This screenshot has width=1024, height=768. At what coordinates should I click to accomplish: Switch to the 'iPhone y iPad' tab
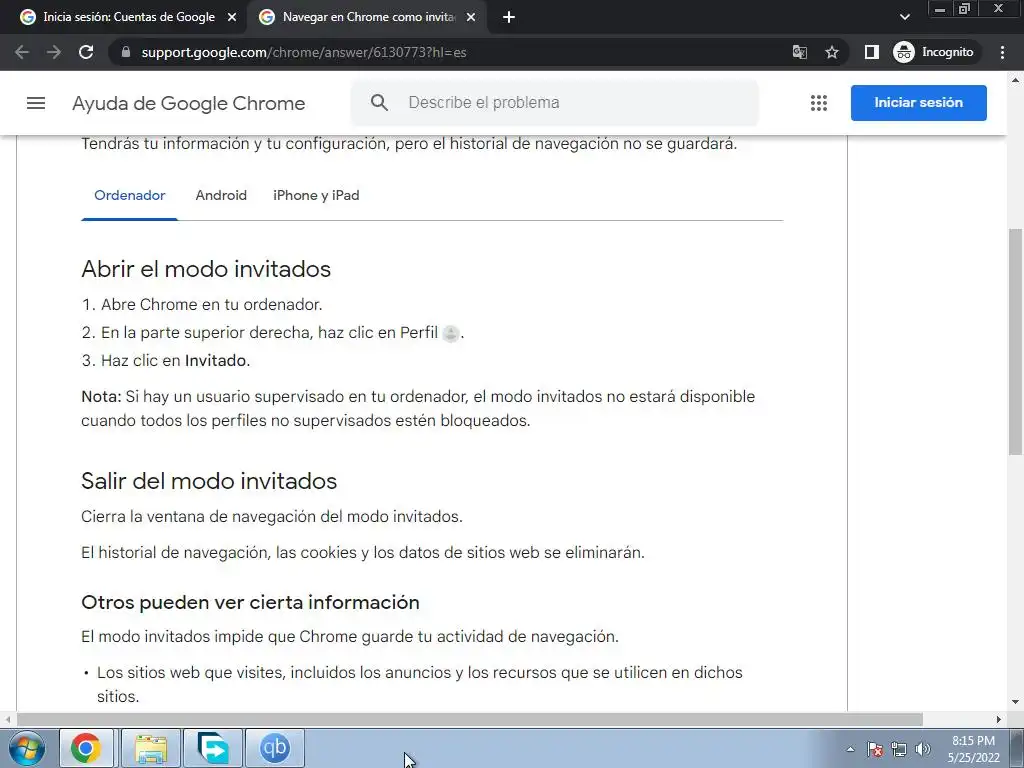click(x=316, y=195)
